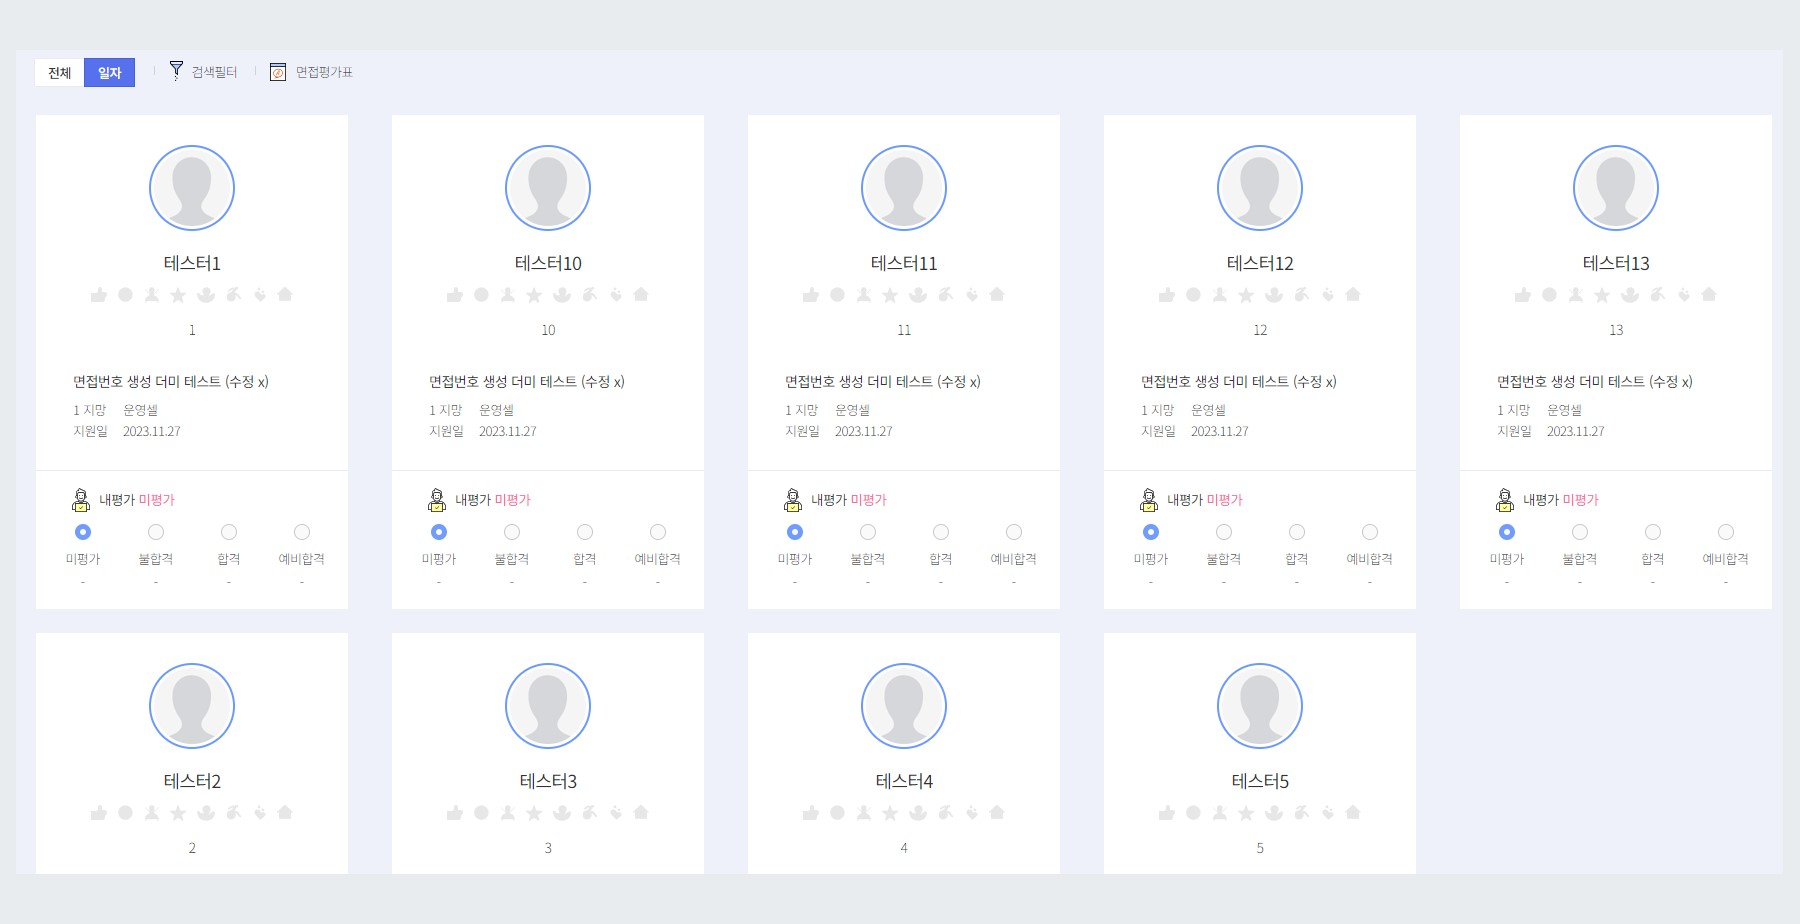
Task: Click 미평가 status text on 테스터13
Action: coord(1581,500)
